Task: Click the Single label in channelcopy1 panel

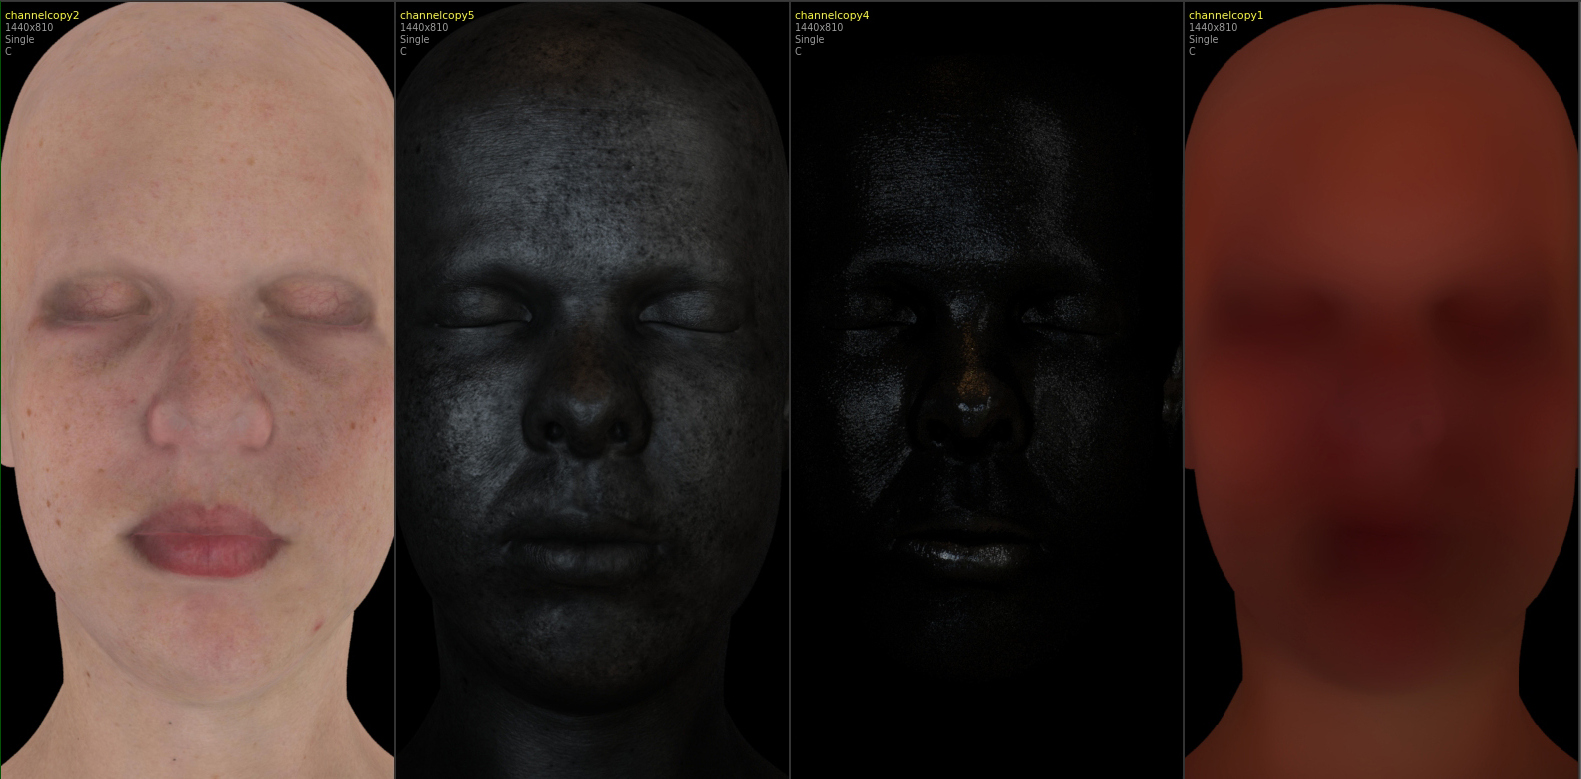Action: pos(1204,40)
